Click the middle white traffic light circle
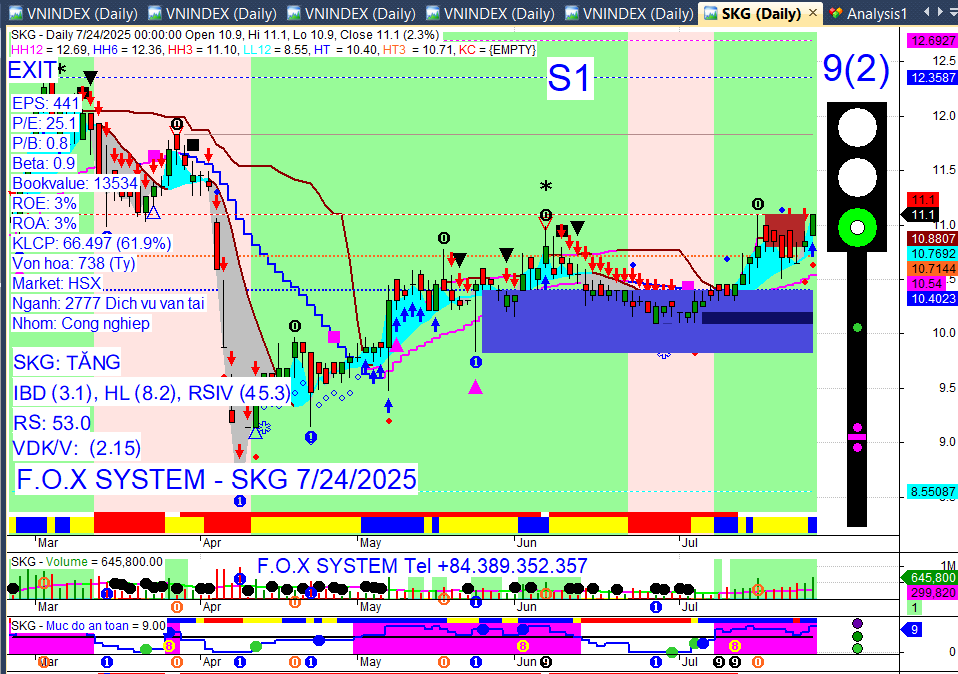This screenshot has height=674, width=958. click(x=857, y=177)
